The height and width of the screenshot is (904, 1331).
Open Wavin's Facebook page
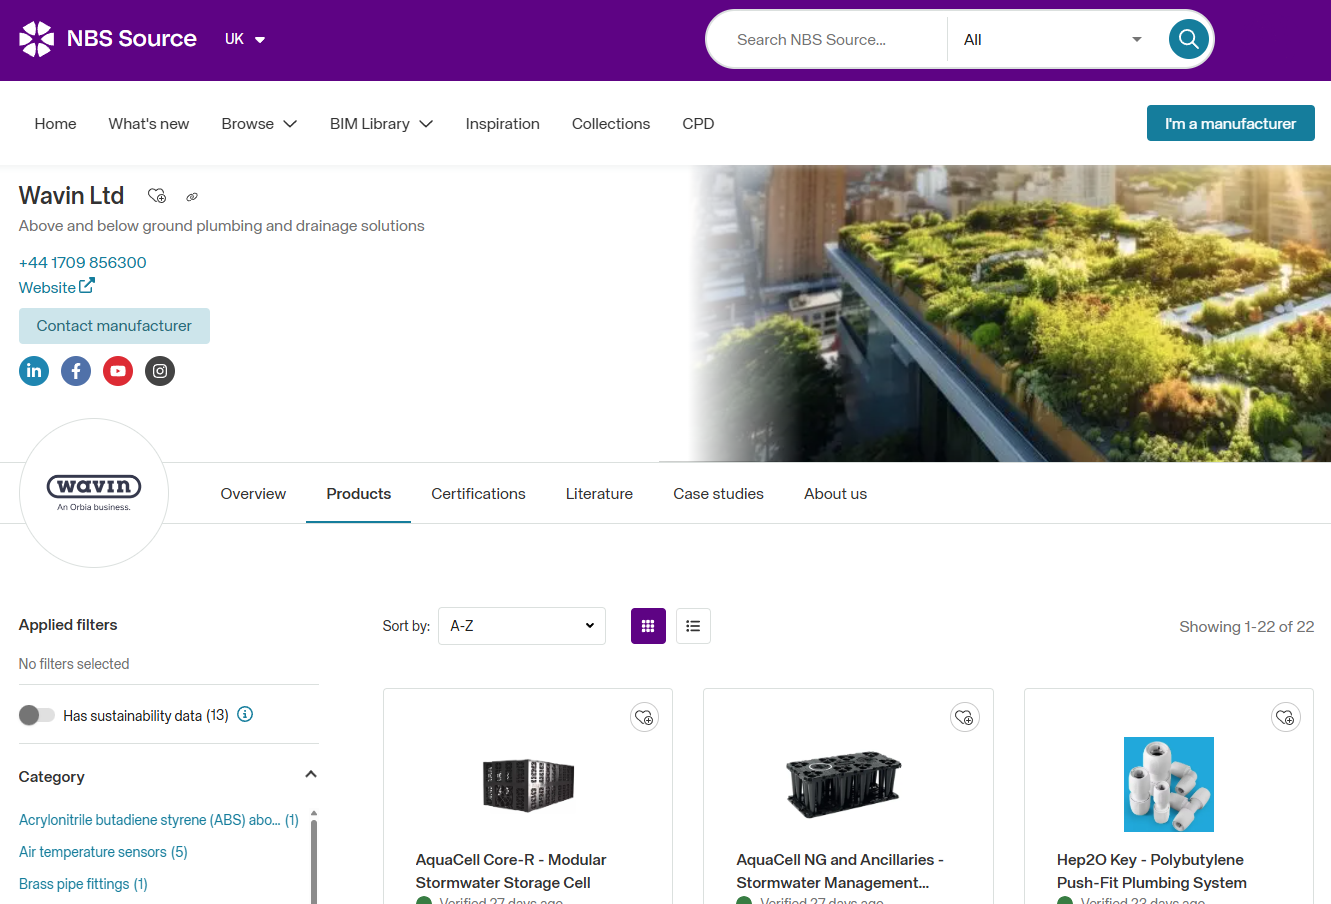click(x=76, y=371)
